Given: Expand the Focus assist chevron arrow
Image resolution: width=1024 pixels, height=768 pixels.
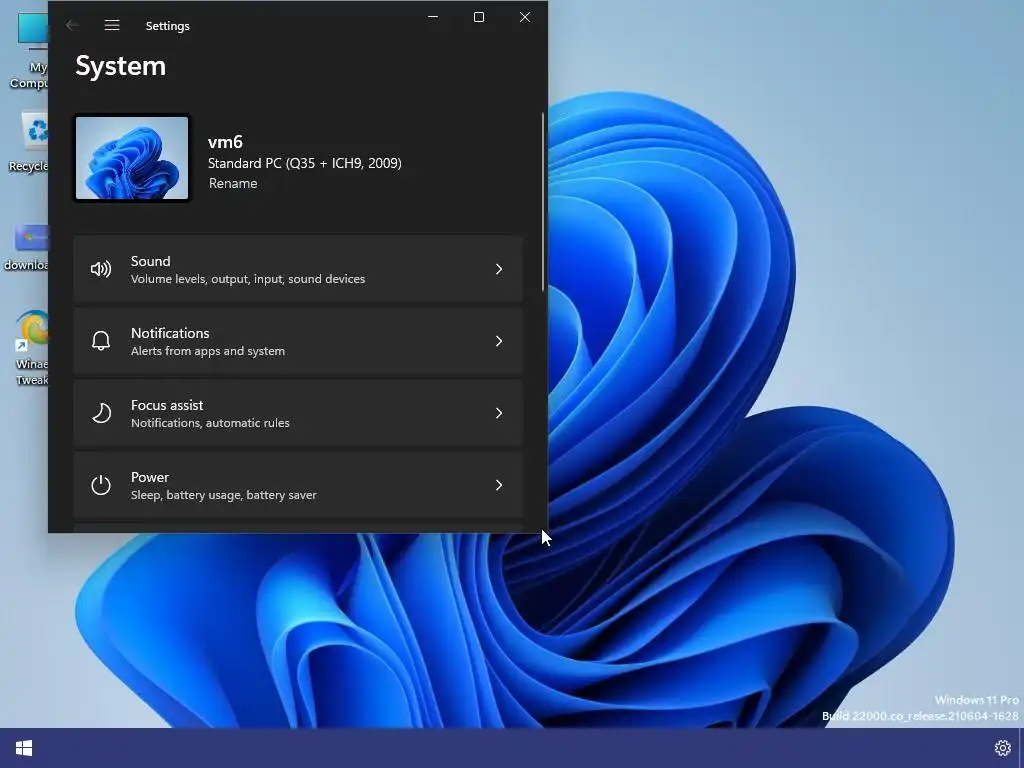Looking at the screenshot, I should click(x=499, y=413).
